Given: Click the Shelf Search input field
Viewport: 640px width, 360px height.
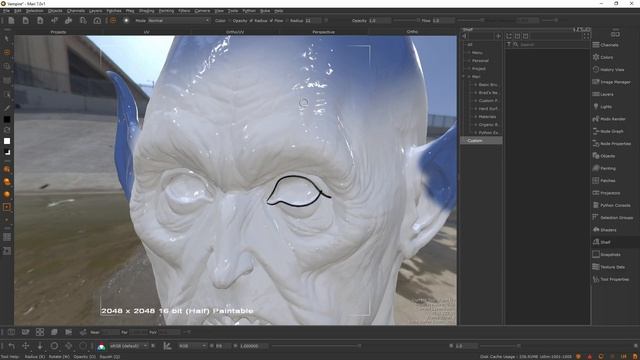Looking at the screenshot, I should click(553, 44).
